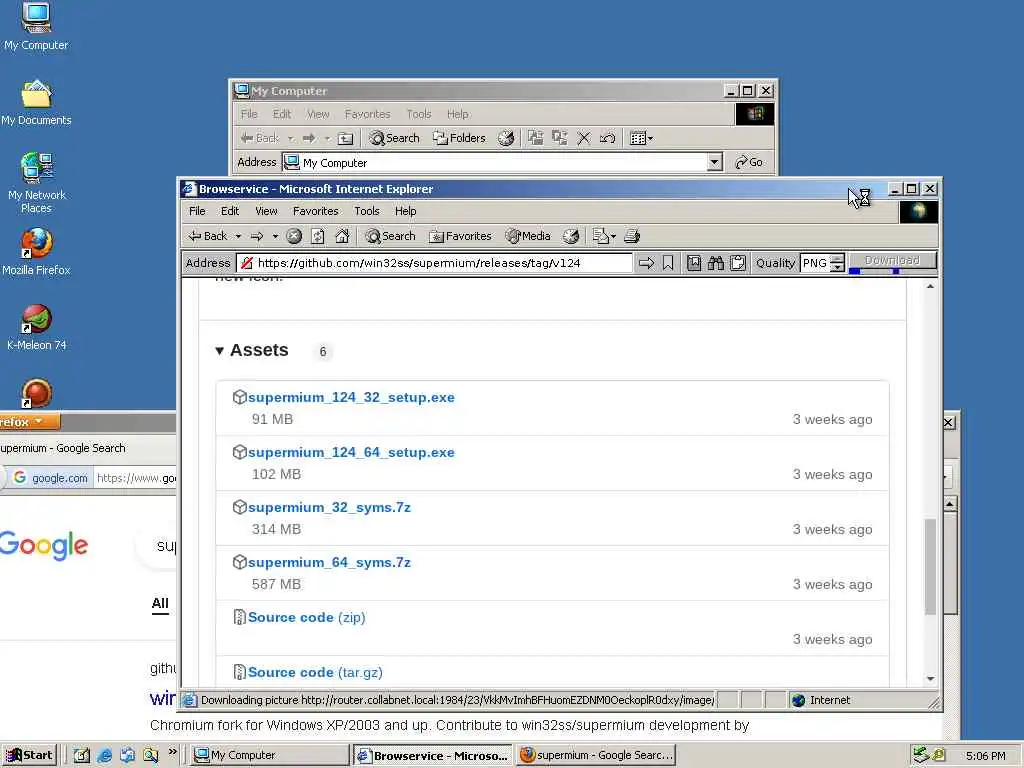This screenshot has height=768, width=1024.
Task: Click Media in Browservice toolbar
Action: click(x=528, y=236)
